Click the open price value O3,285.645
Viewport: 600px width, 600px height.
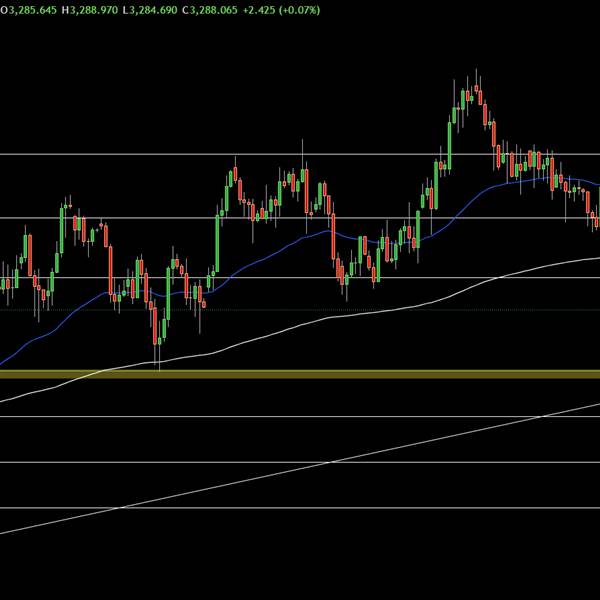click(28, 10)
